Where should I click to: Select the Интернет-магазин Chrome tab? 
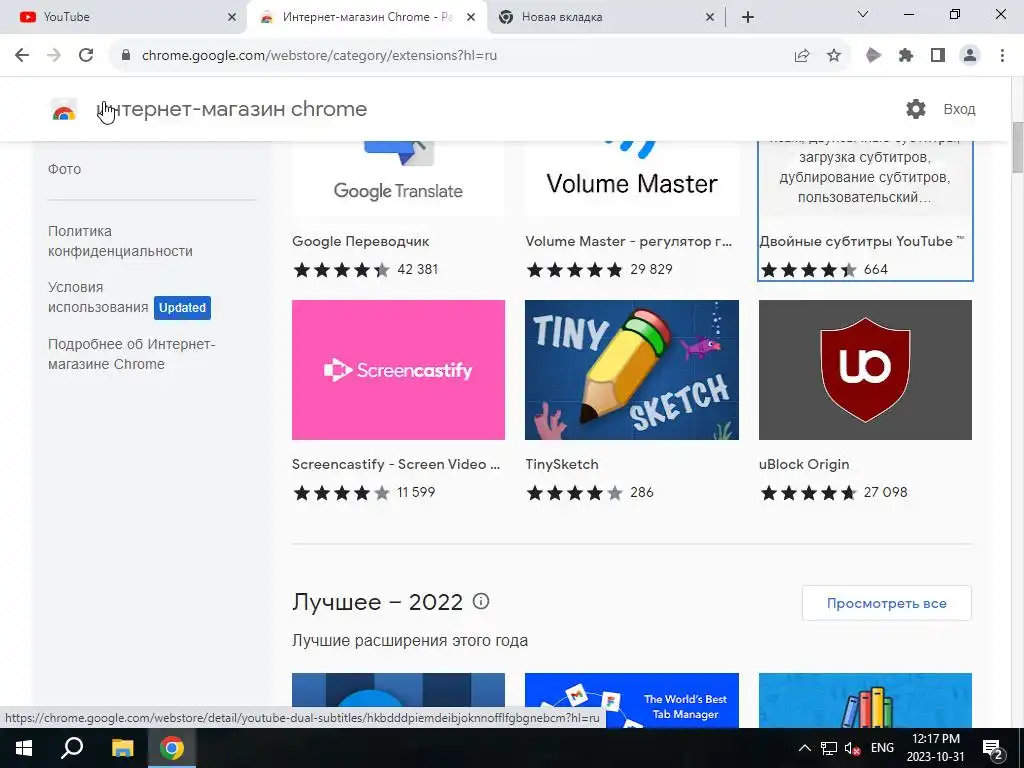[x=366, y=17]
